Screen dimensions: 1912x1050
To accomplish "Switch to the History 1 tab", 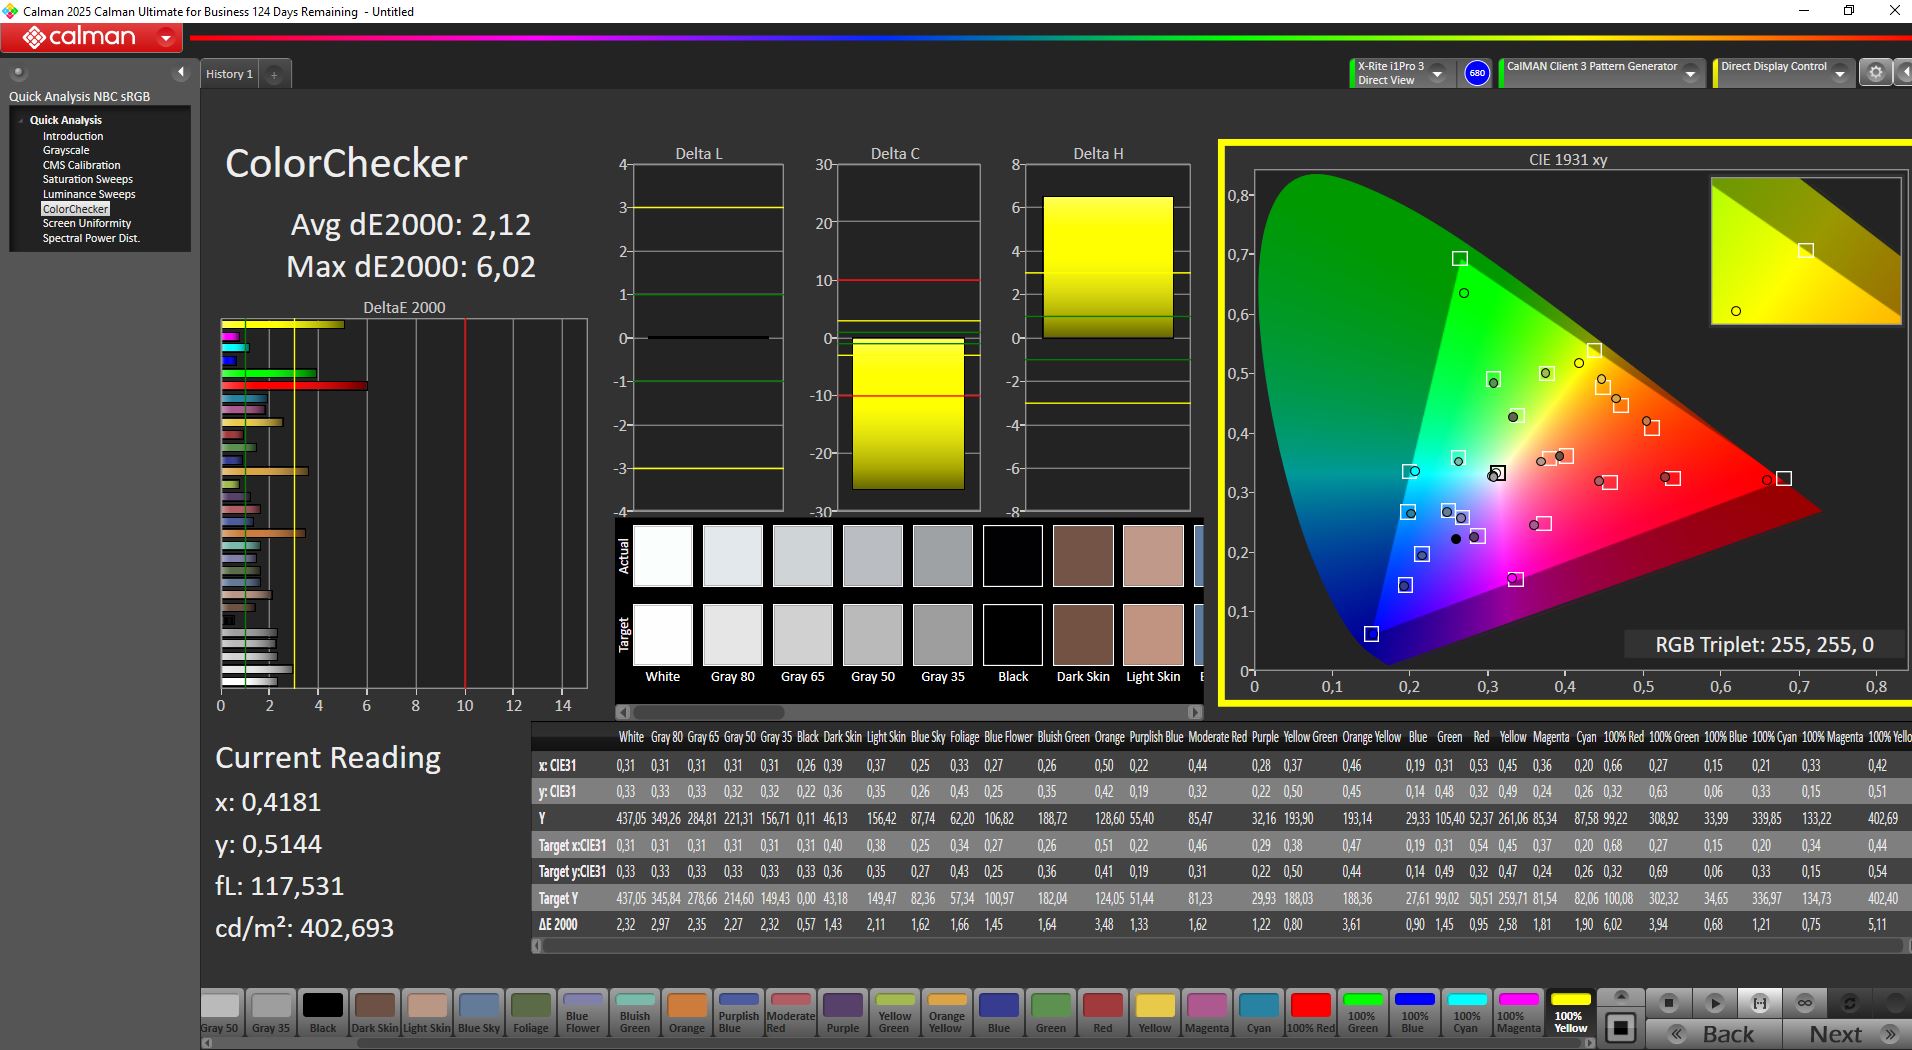I will 229,74.
